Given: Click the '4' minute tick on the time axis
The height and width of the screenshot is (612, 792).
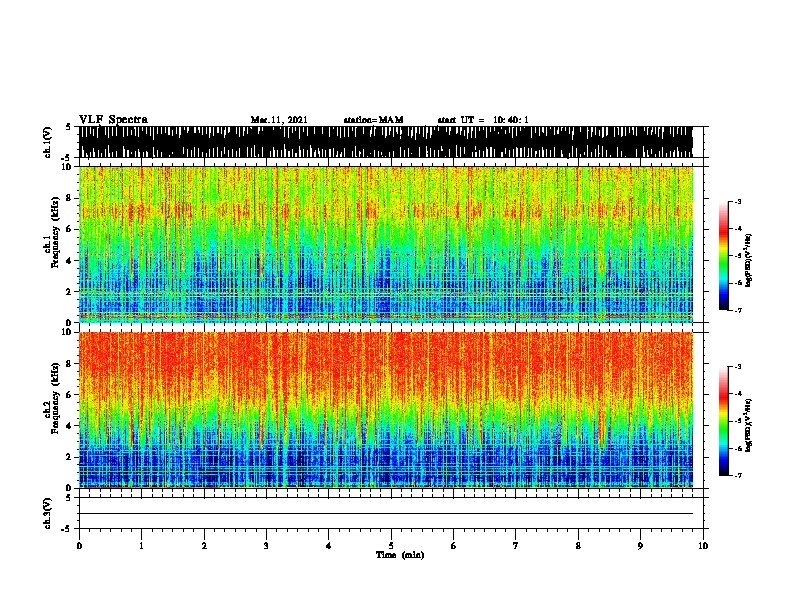Looking at the screenshot, I should click(329, 546).
